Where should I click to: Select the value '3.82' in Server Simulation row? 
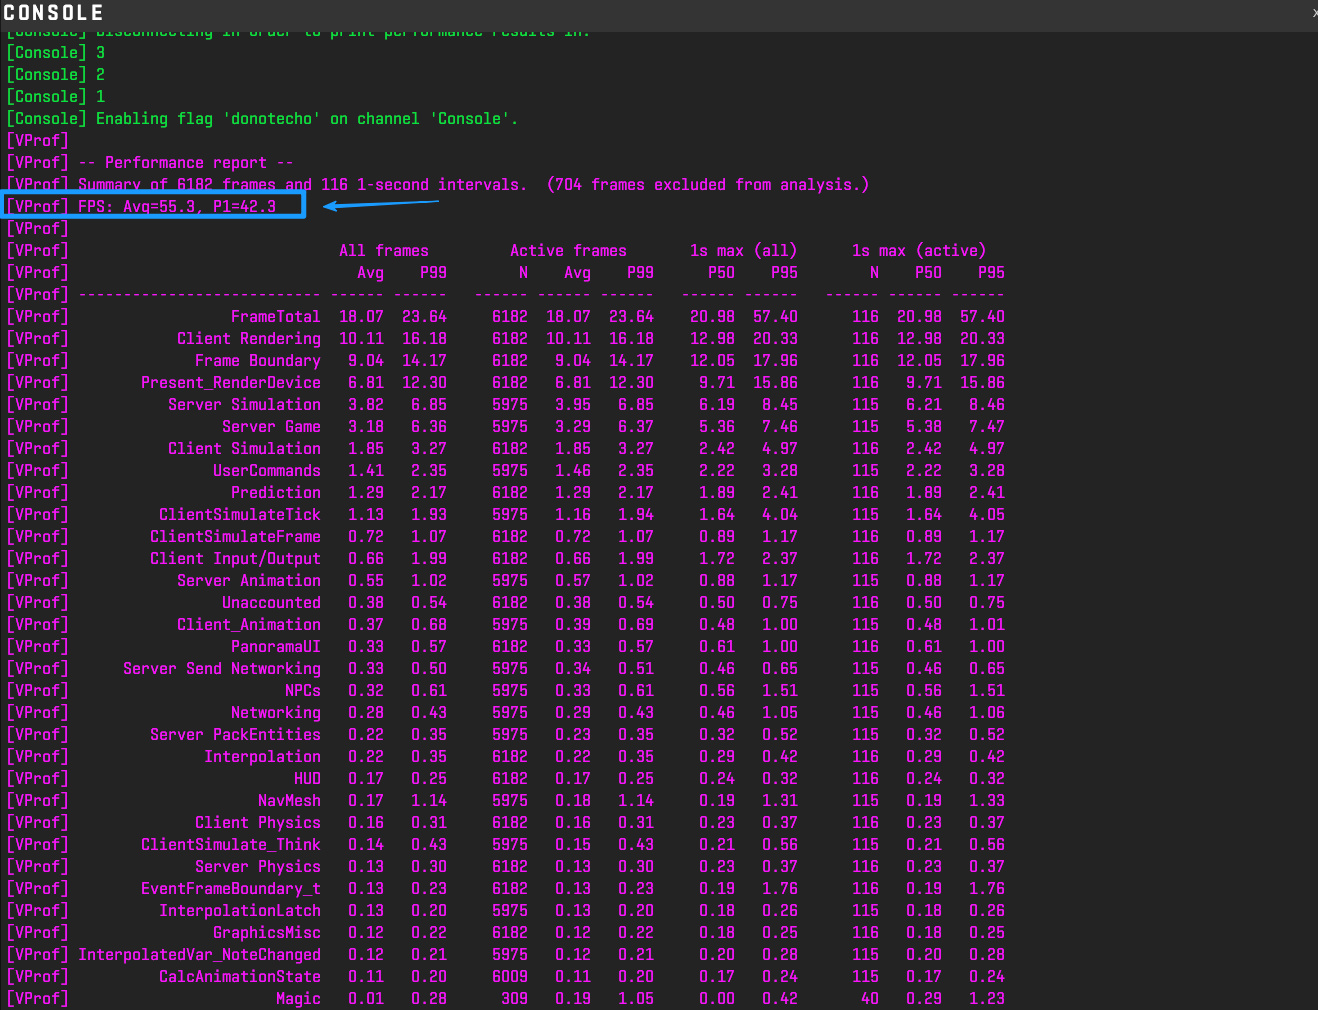pos(366,405)
